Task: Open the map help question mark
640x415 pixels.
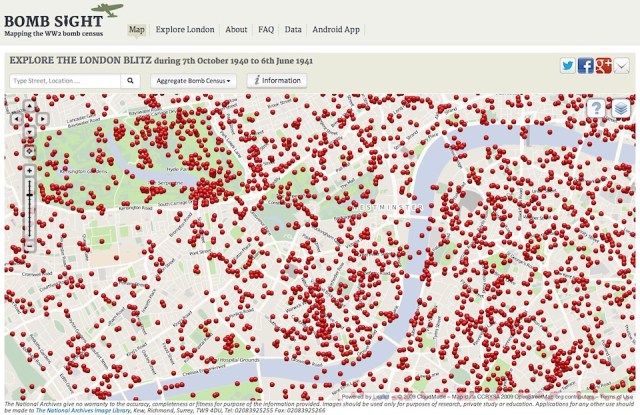Action: coord(597,109)
